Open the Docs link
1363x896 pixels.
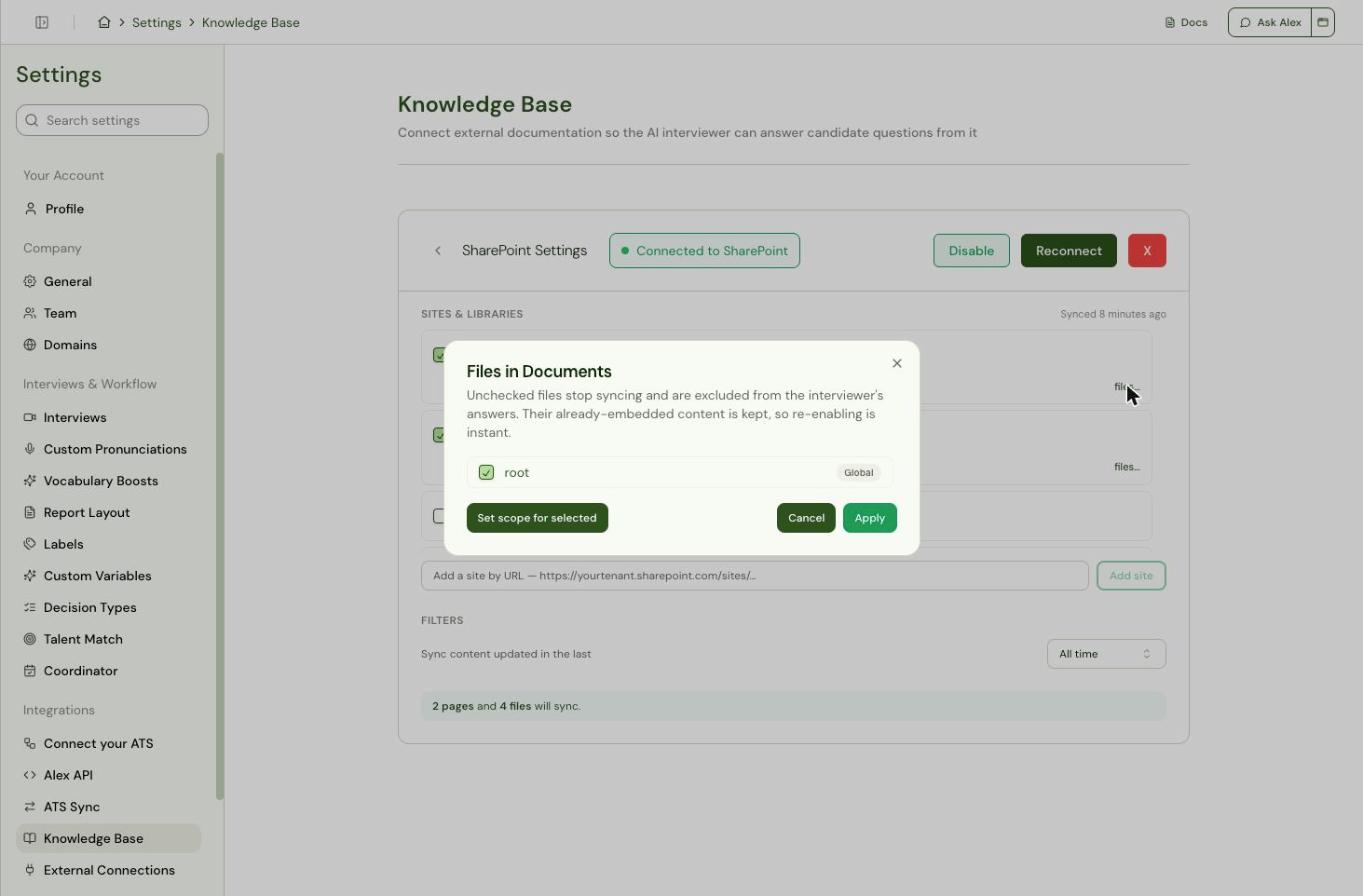click(1186, 22)
